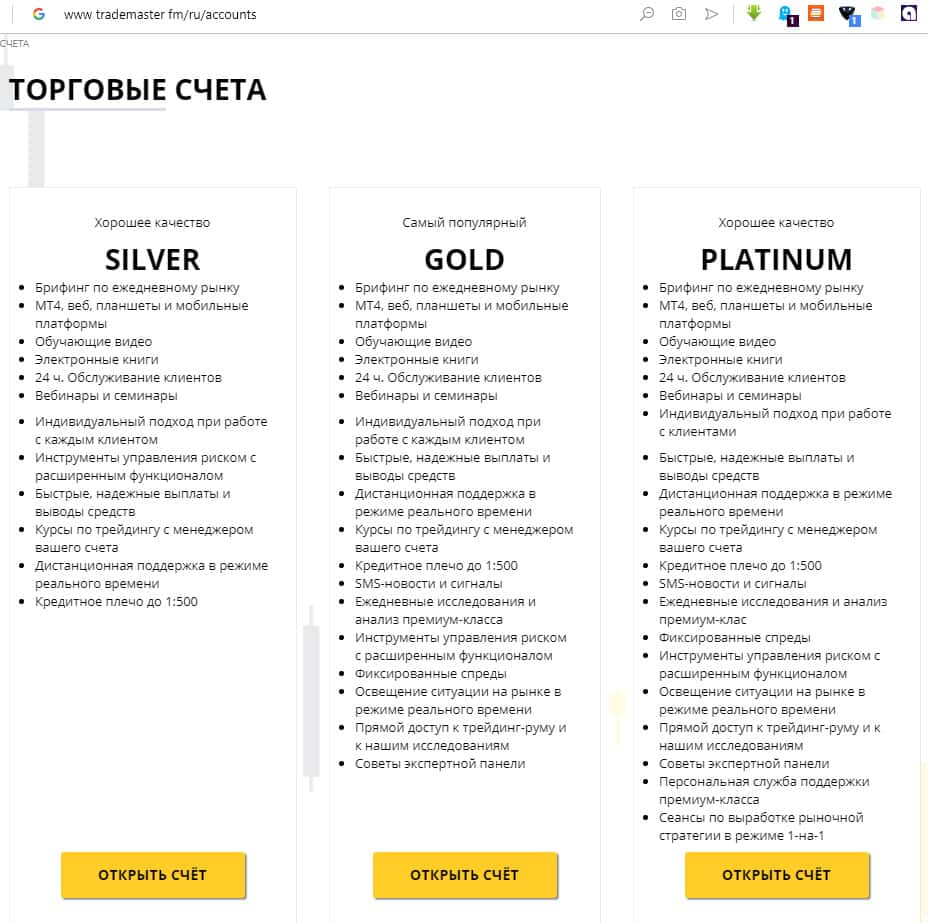This screenshot has height=923, width=928.
Task: Open the green download arrow extension
Action: click(754, 14)
